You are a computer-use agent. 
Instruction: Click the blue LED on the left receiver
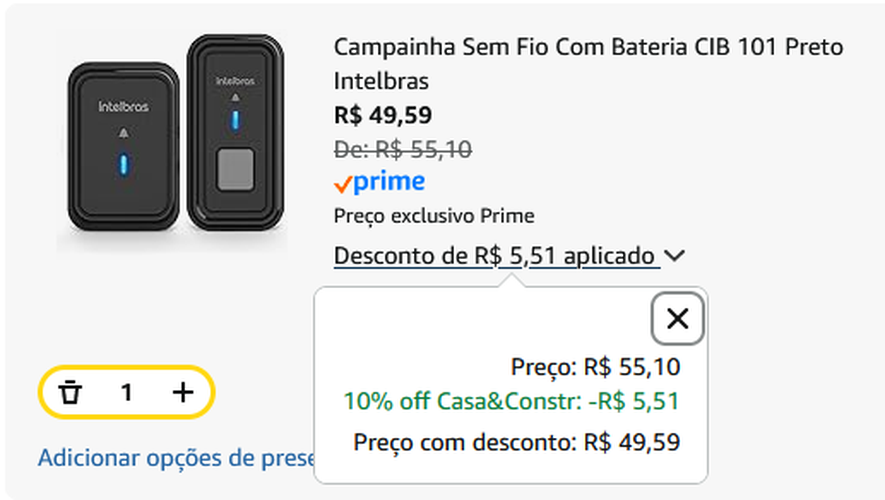(122, 165)
